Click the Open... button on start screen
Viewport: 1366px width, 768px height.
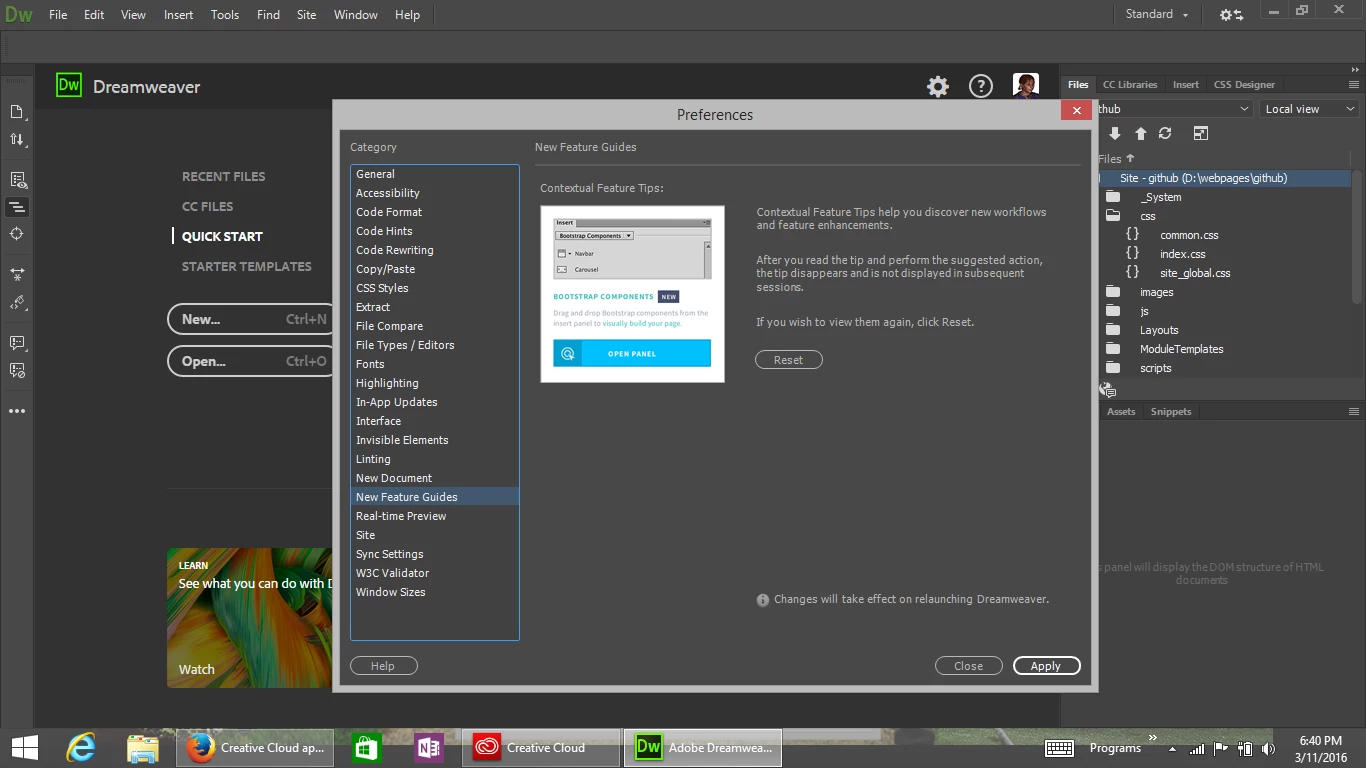(250, 361)
